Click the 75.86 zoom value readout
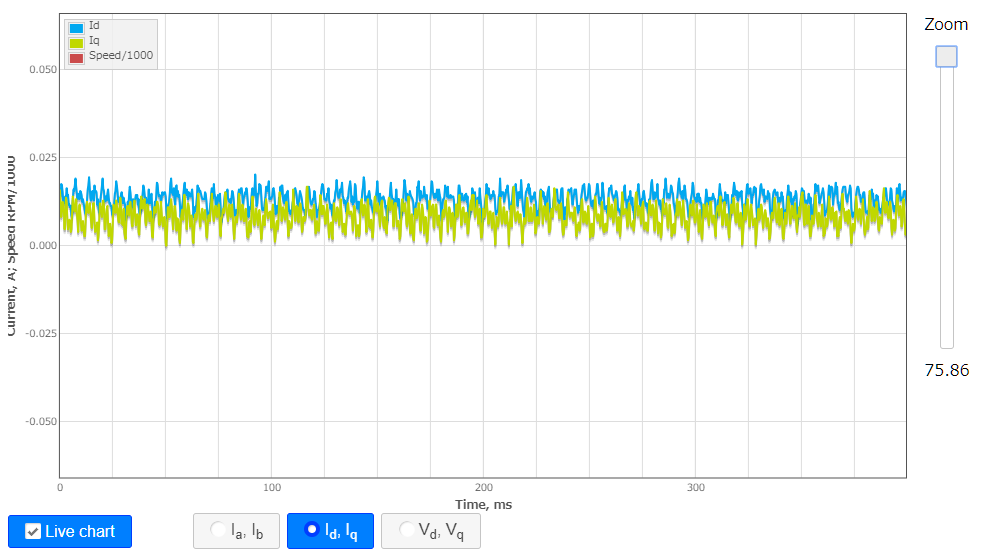Image resolution: width=1002 pixels, height=560 pixels. point(946,370)
